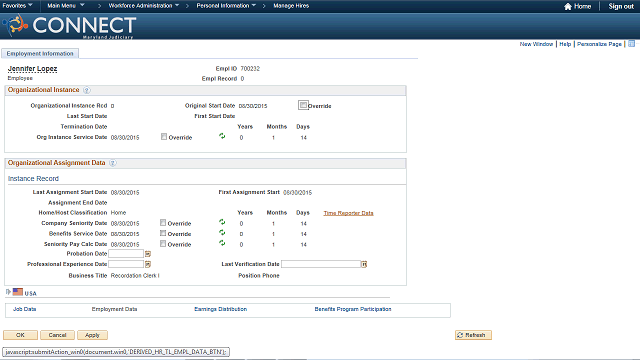Open the Main Menu in navigation bar
This screenshot has height=360, width=640.
(x=66, y=6)
